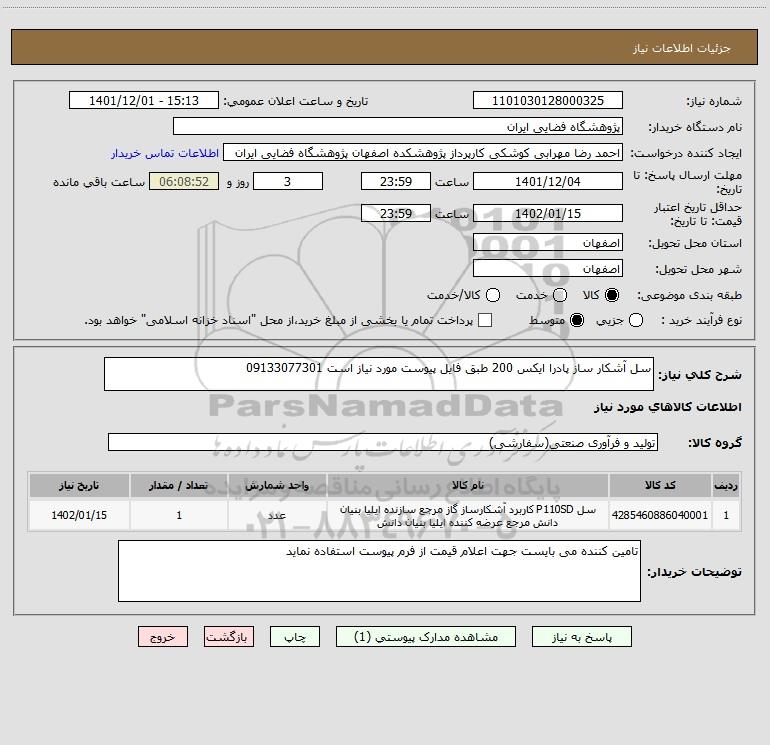This screenshot has width=770, height=745.
Task: Click the گروه کالا label
Action: [715, 443]
